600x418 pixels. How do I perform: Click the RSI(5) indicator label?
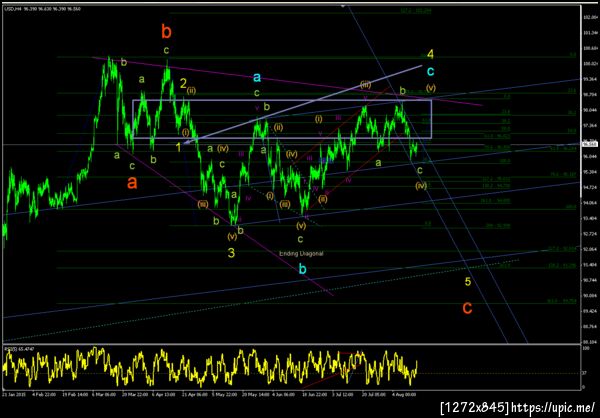tap(17, 349)
